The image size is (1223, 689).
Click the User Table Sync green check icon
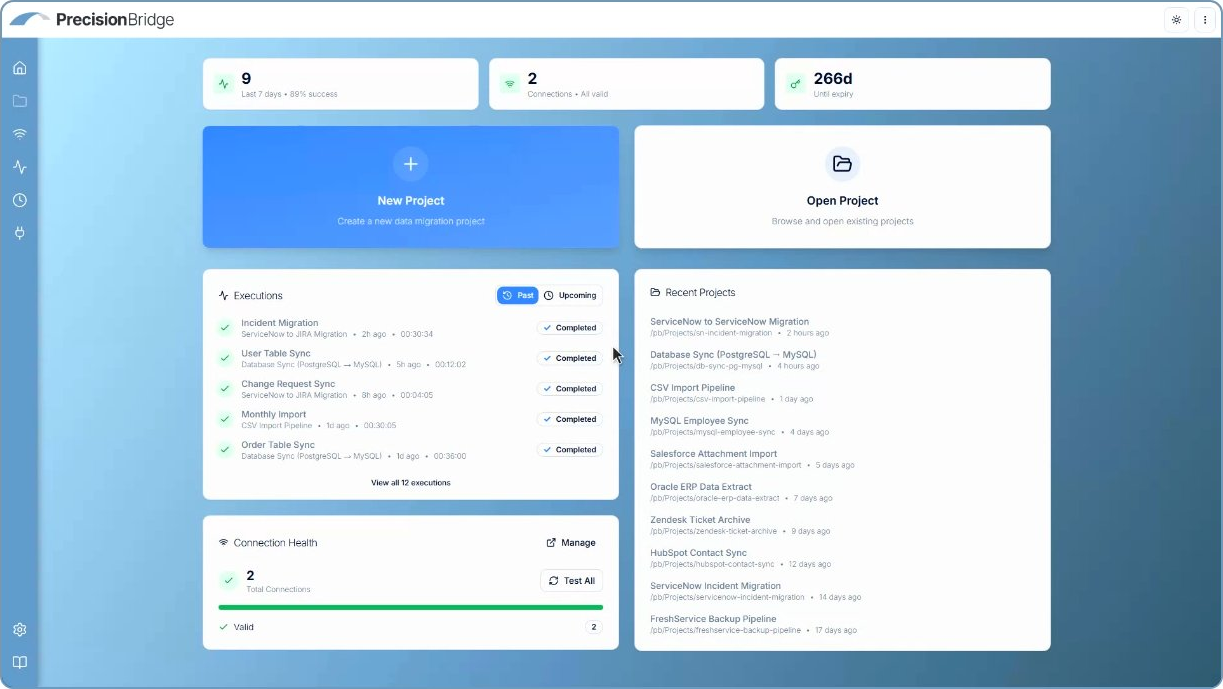[225, 358]
